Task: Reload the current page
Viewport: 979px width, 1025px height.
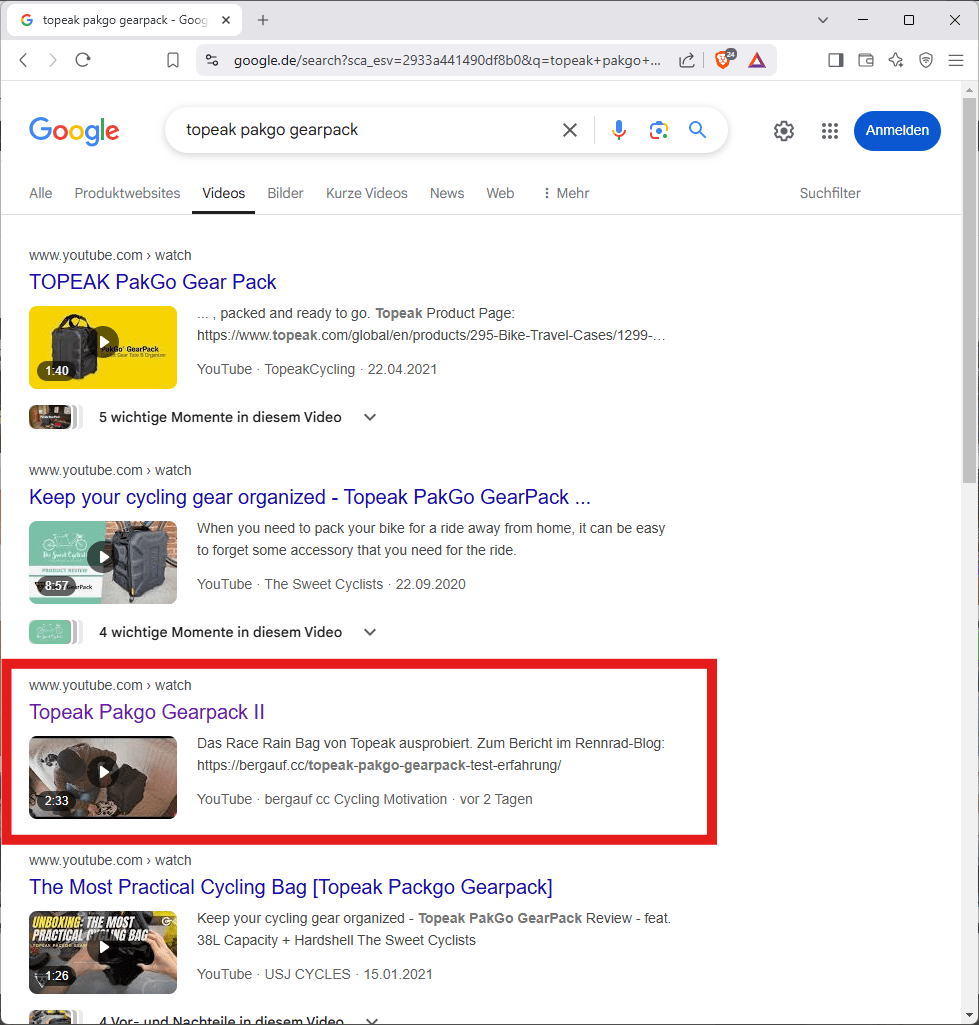Action: pyautogui.click(x=83, y=60)
